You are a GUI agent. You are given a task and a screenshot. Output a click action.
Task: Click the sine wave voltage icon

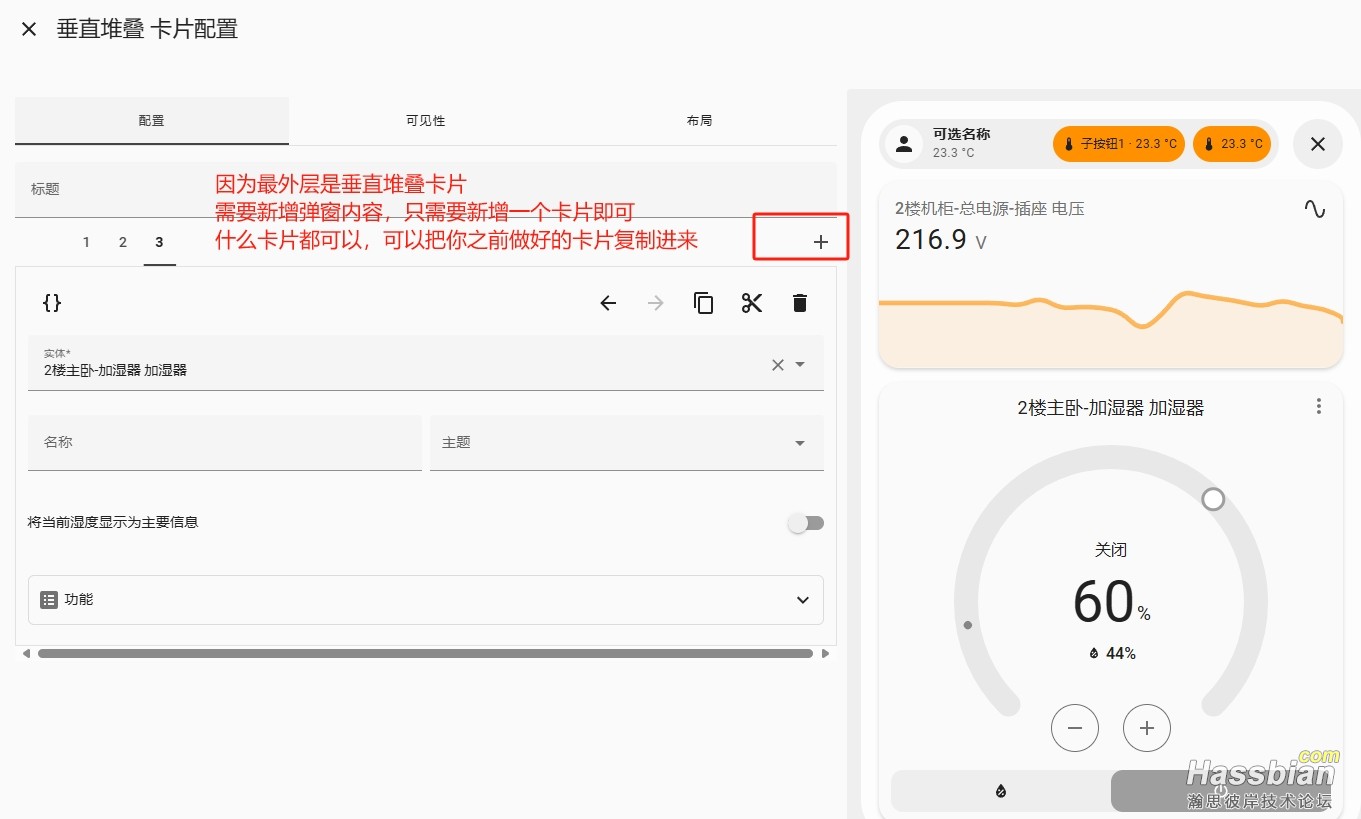(1315, 209)
